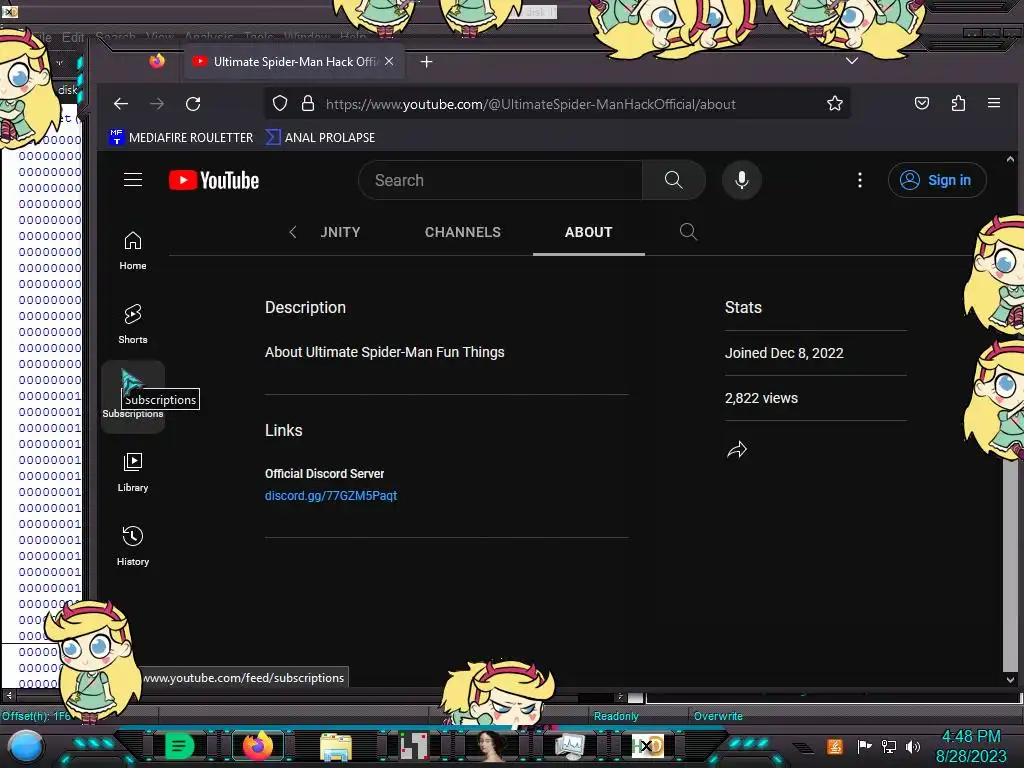This screenshot has height=768, width=1024.
Task: Click the 'Joined Dec 8, 2022' stat
Action: [784, 353]
